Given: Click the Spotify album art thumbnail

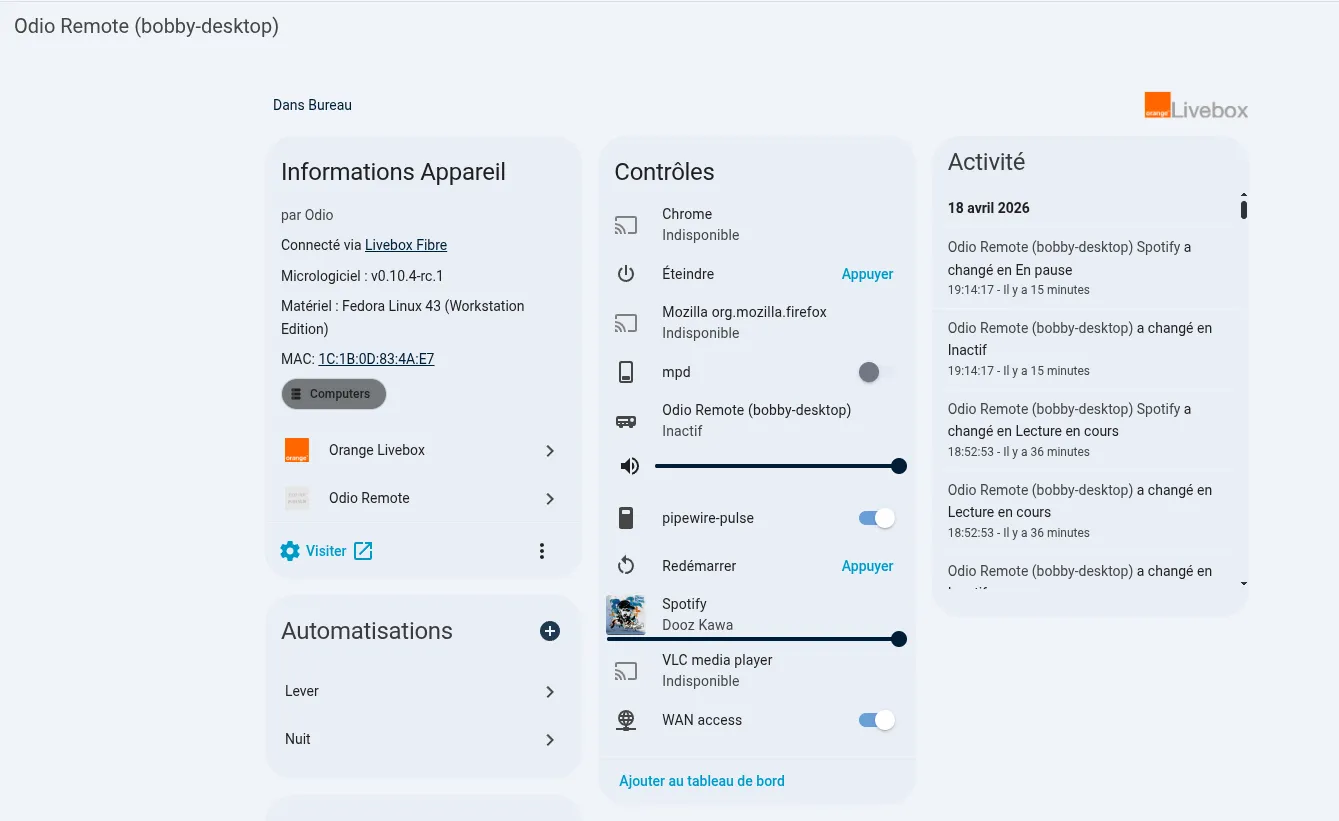Looking at the screenshot, I should pyautogui.click(x=626, y=614).
